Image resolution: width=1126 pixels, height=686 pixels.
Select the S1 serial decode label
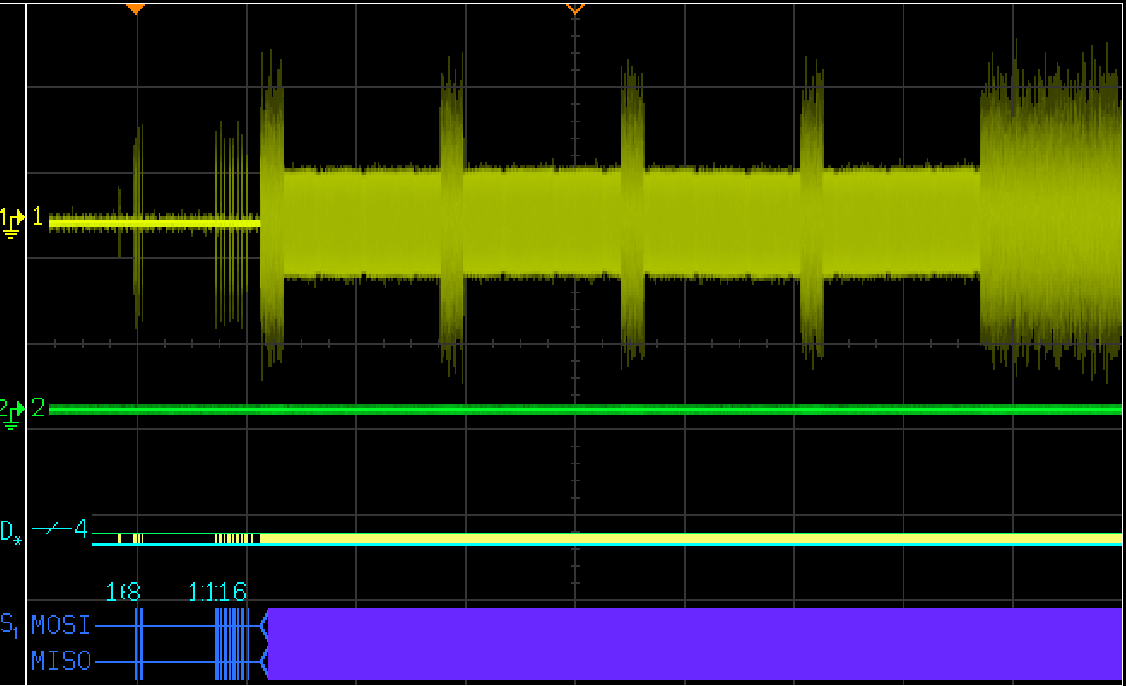[9, 625]
